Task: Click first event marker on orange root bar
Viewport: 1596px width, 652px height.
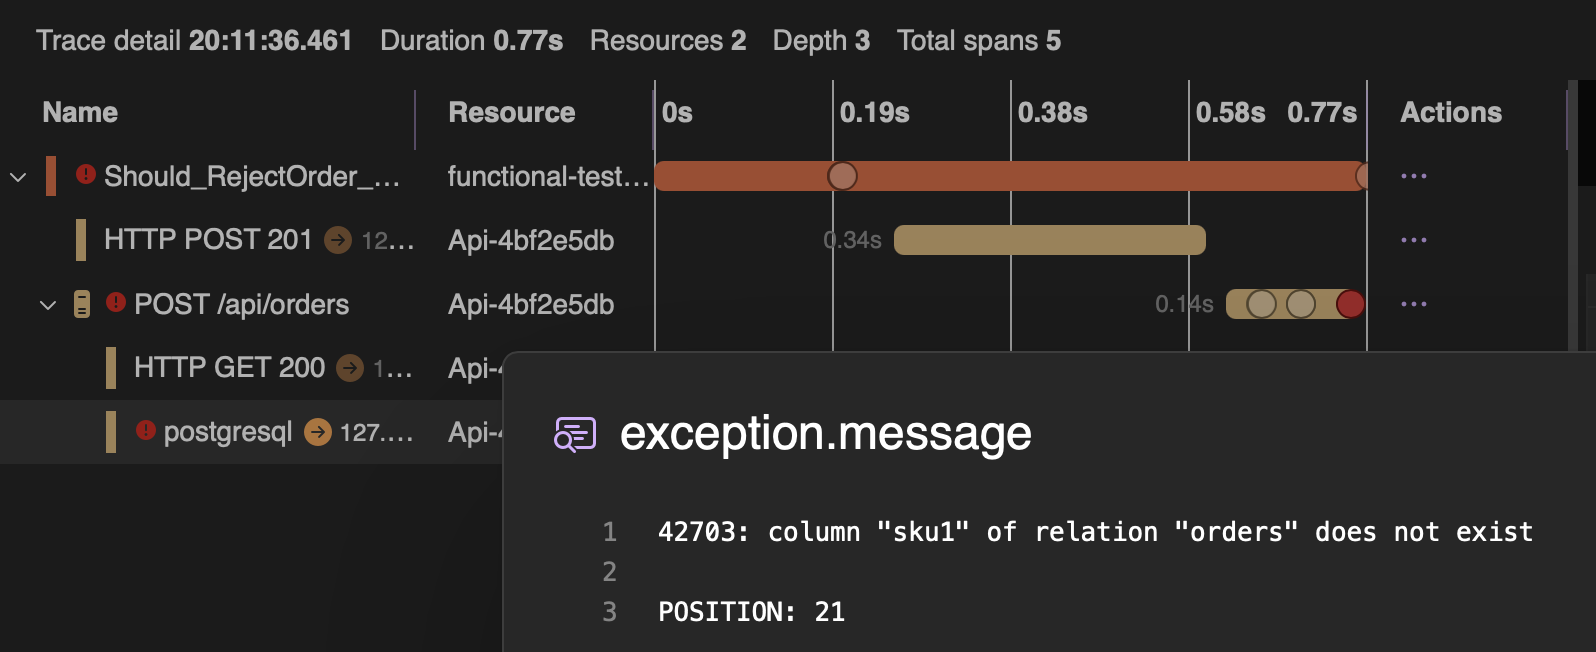Action: [x=842, y=176]
